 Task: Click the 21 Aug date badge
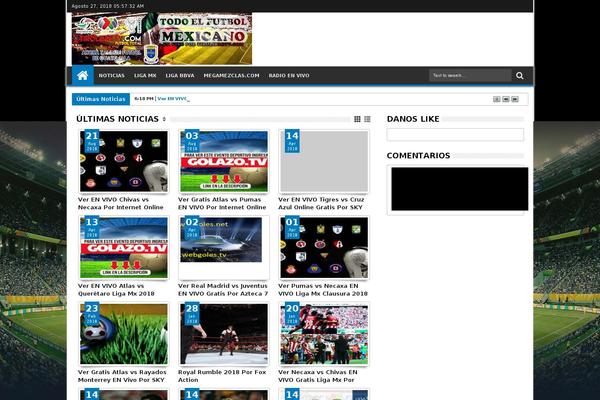(x=92, y=141)
